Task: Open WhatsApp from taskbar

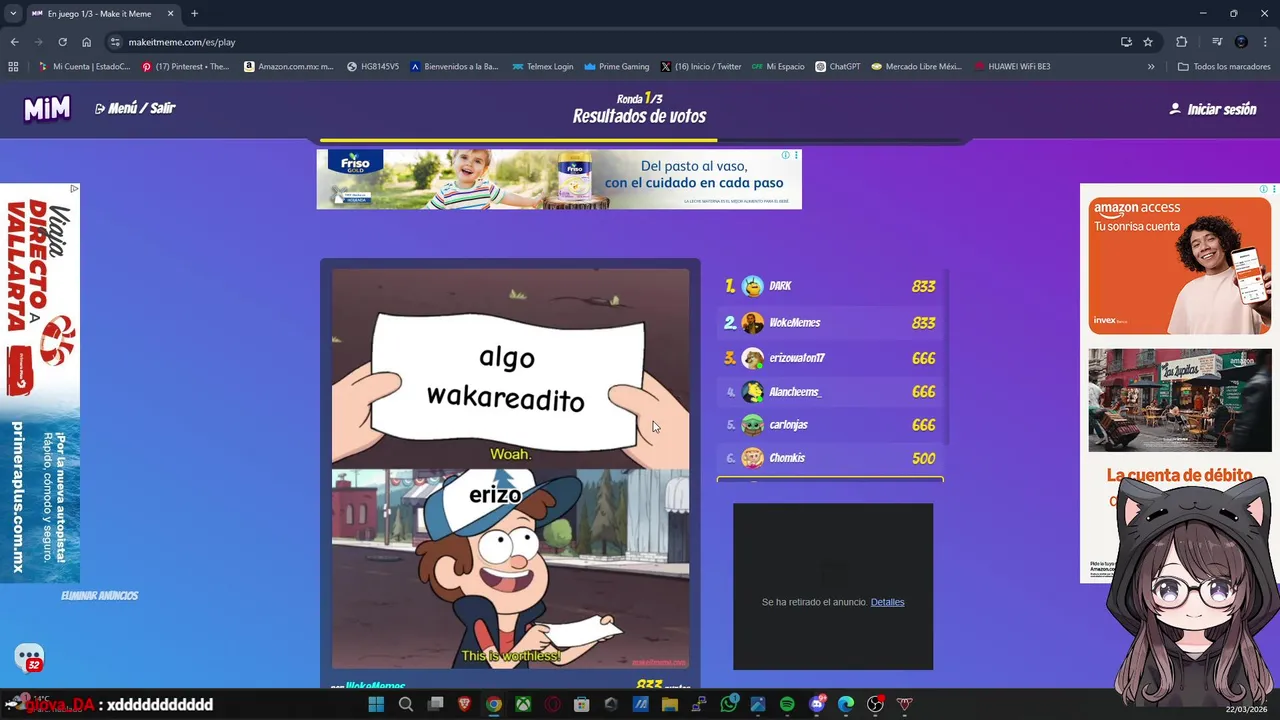Action: click(729, 704)
